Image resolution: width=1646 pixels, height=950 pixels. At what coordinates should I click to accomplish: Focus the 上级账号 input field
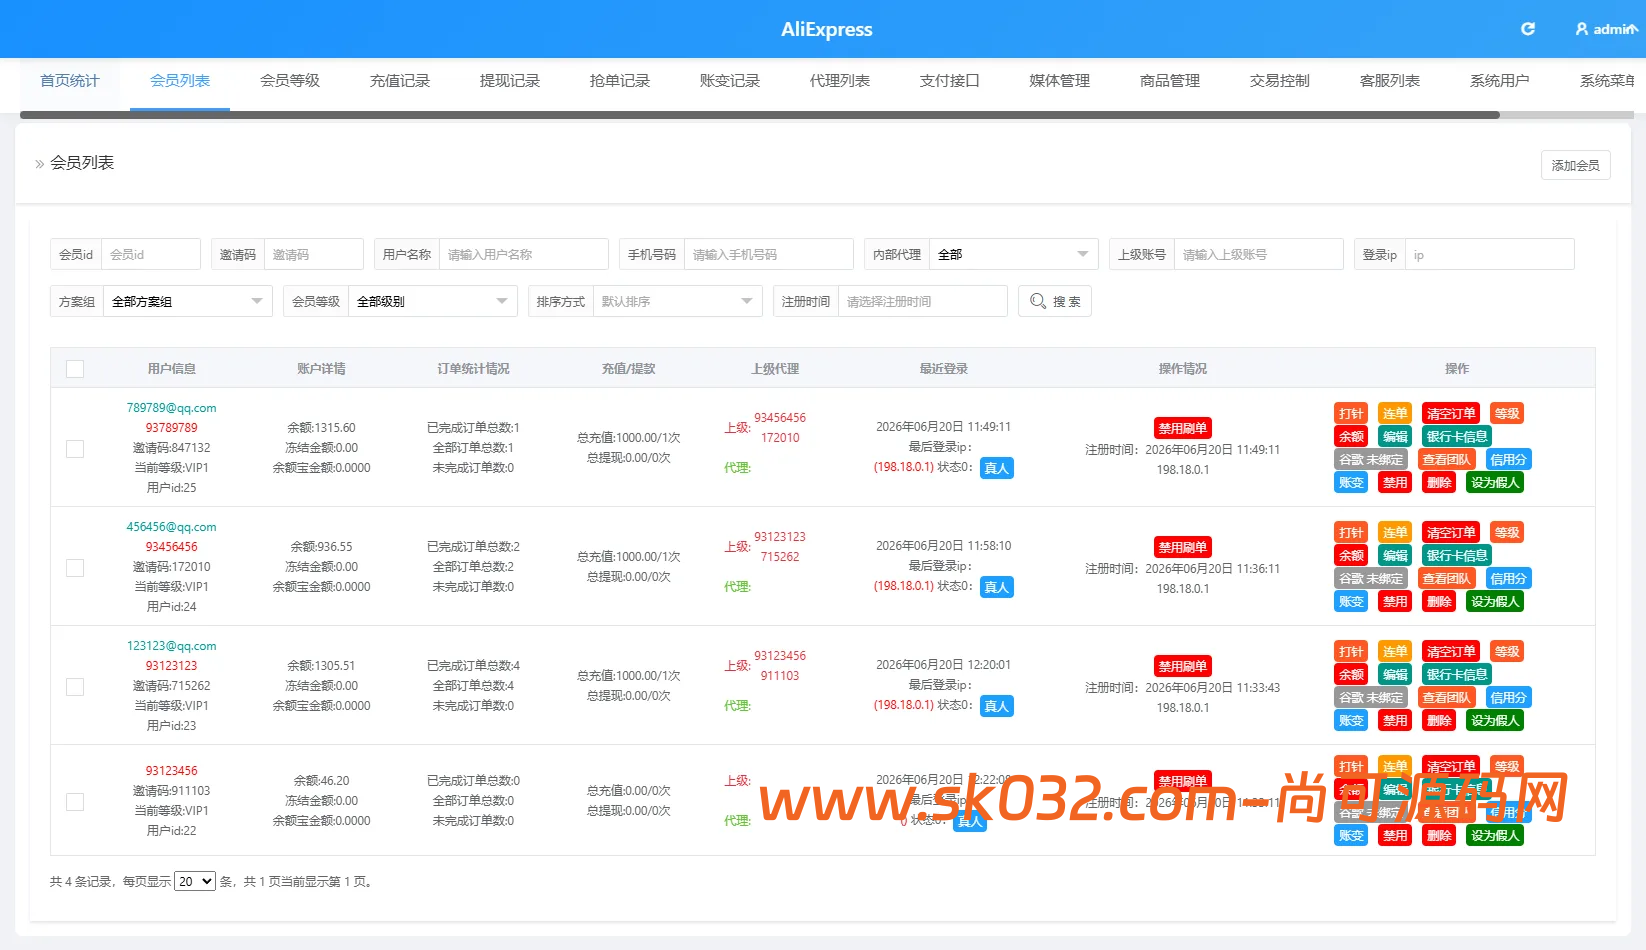pyautogui.click(x=1258, y=254)
